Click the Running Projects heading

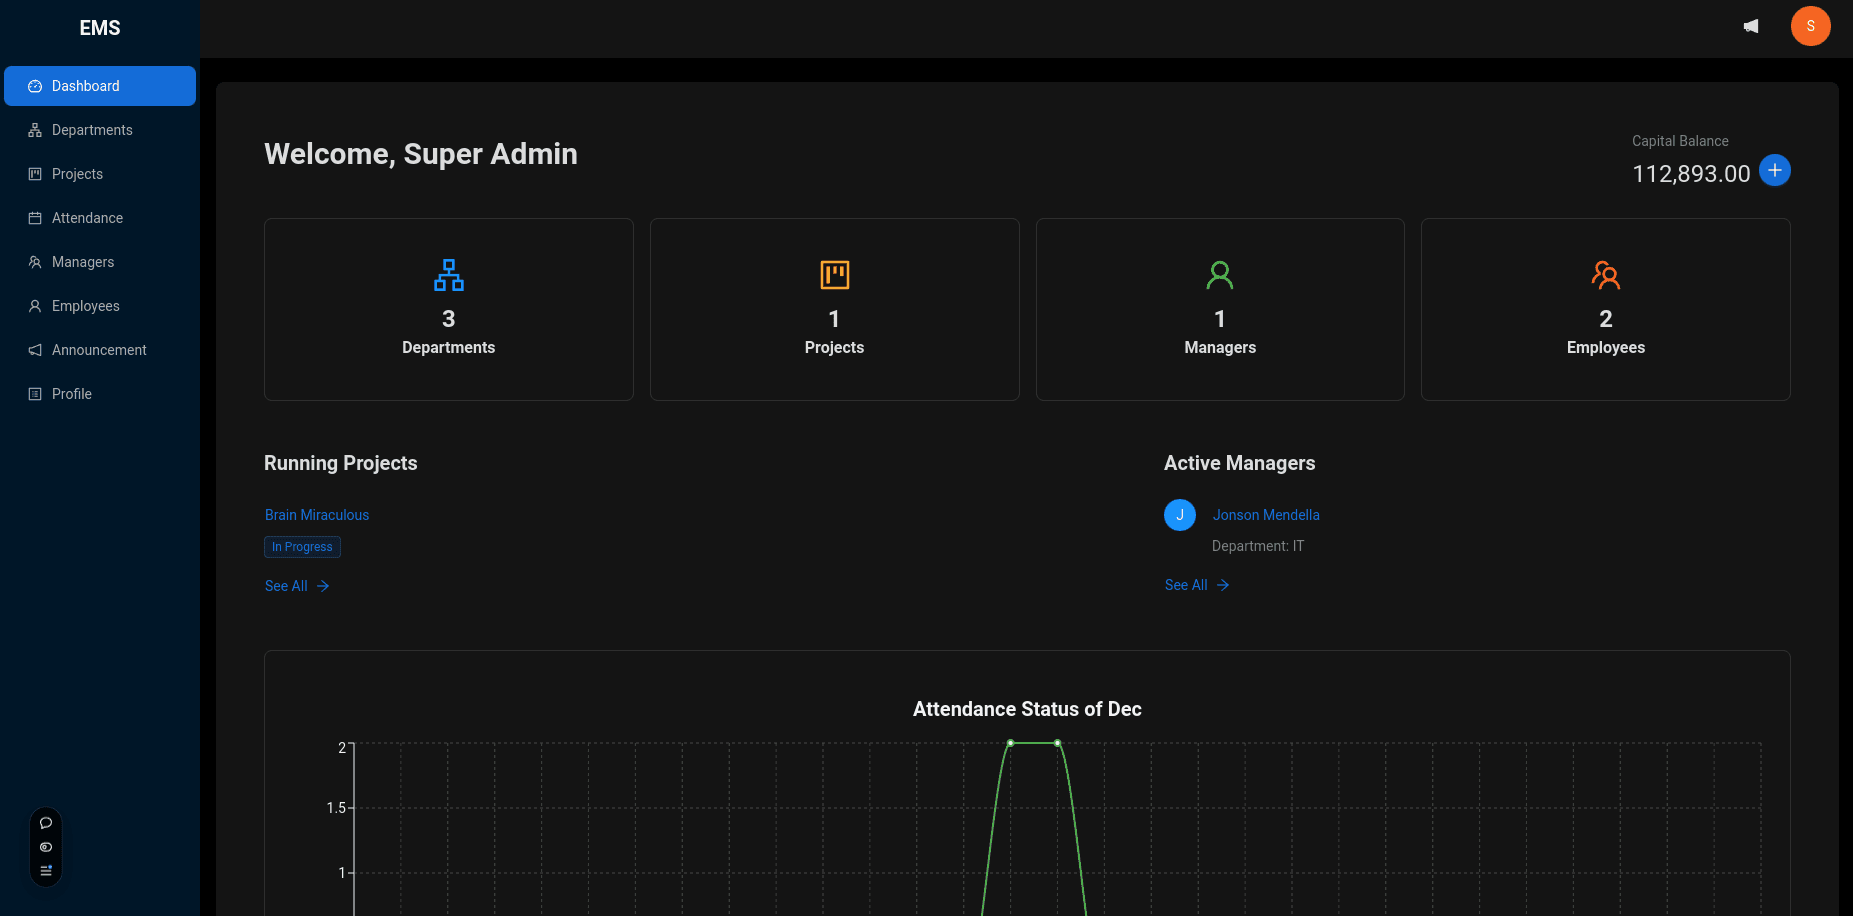click(341, 463)
